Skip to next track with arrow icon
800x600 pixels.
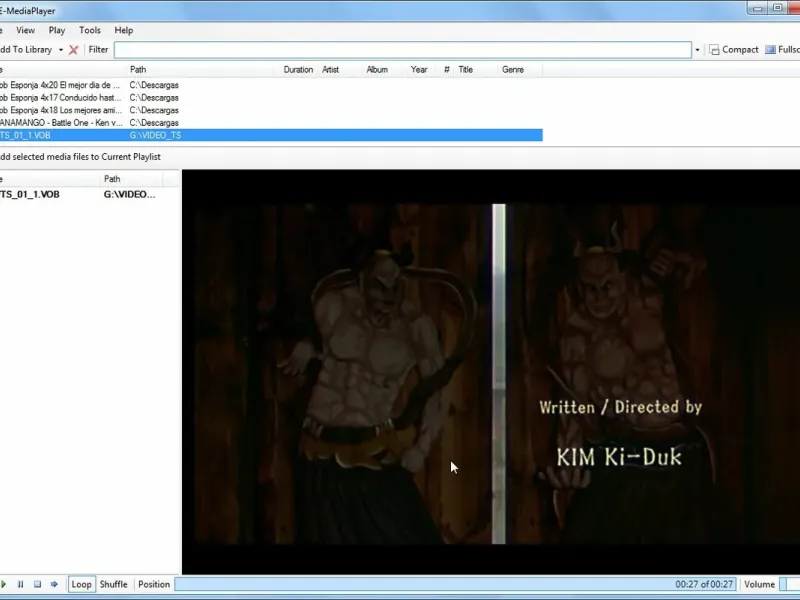pos(54,584)
